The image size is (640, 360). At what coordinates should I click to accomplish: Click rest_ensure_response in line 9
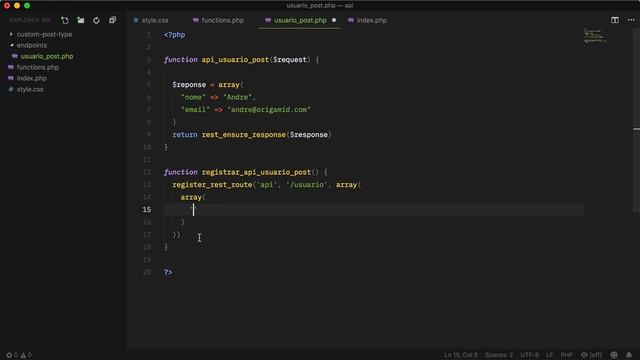click(x=244, y=135)
